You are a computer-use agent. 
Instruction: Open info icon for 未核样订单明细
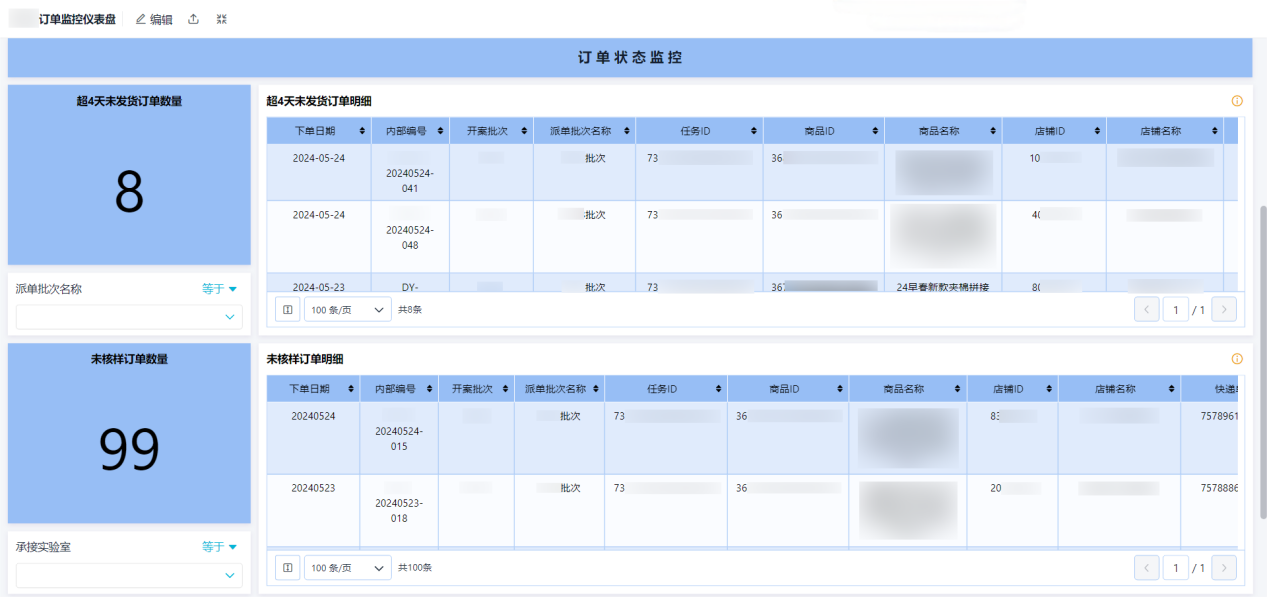pos(1237,359)
